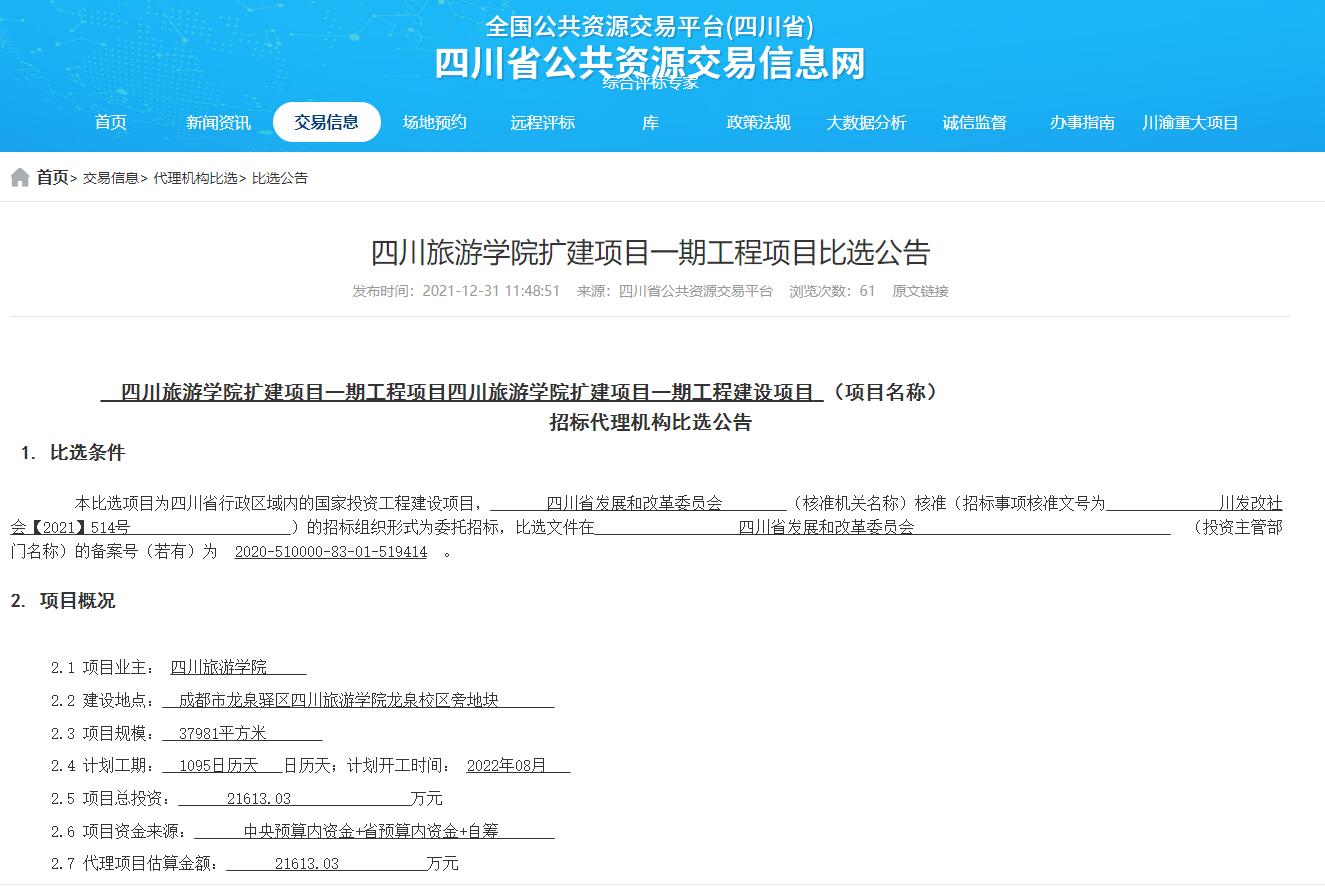Click the platform name 全国公共资源交易平台(四川省)
The height and width of the screenshot is (887, 1325).
(x=650, y=26)
